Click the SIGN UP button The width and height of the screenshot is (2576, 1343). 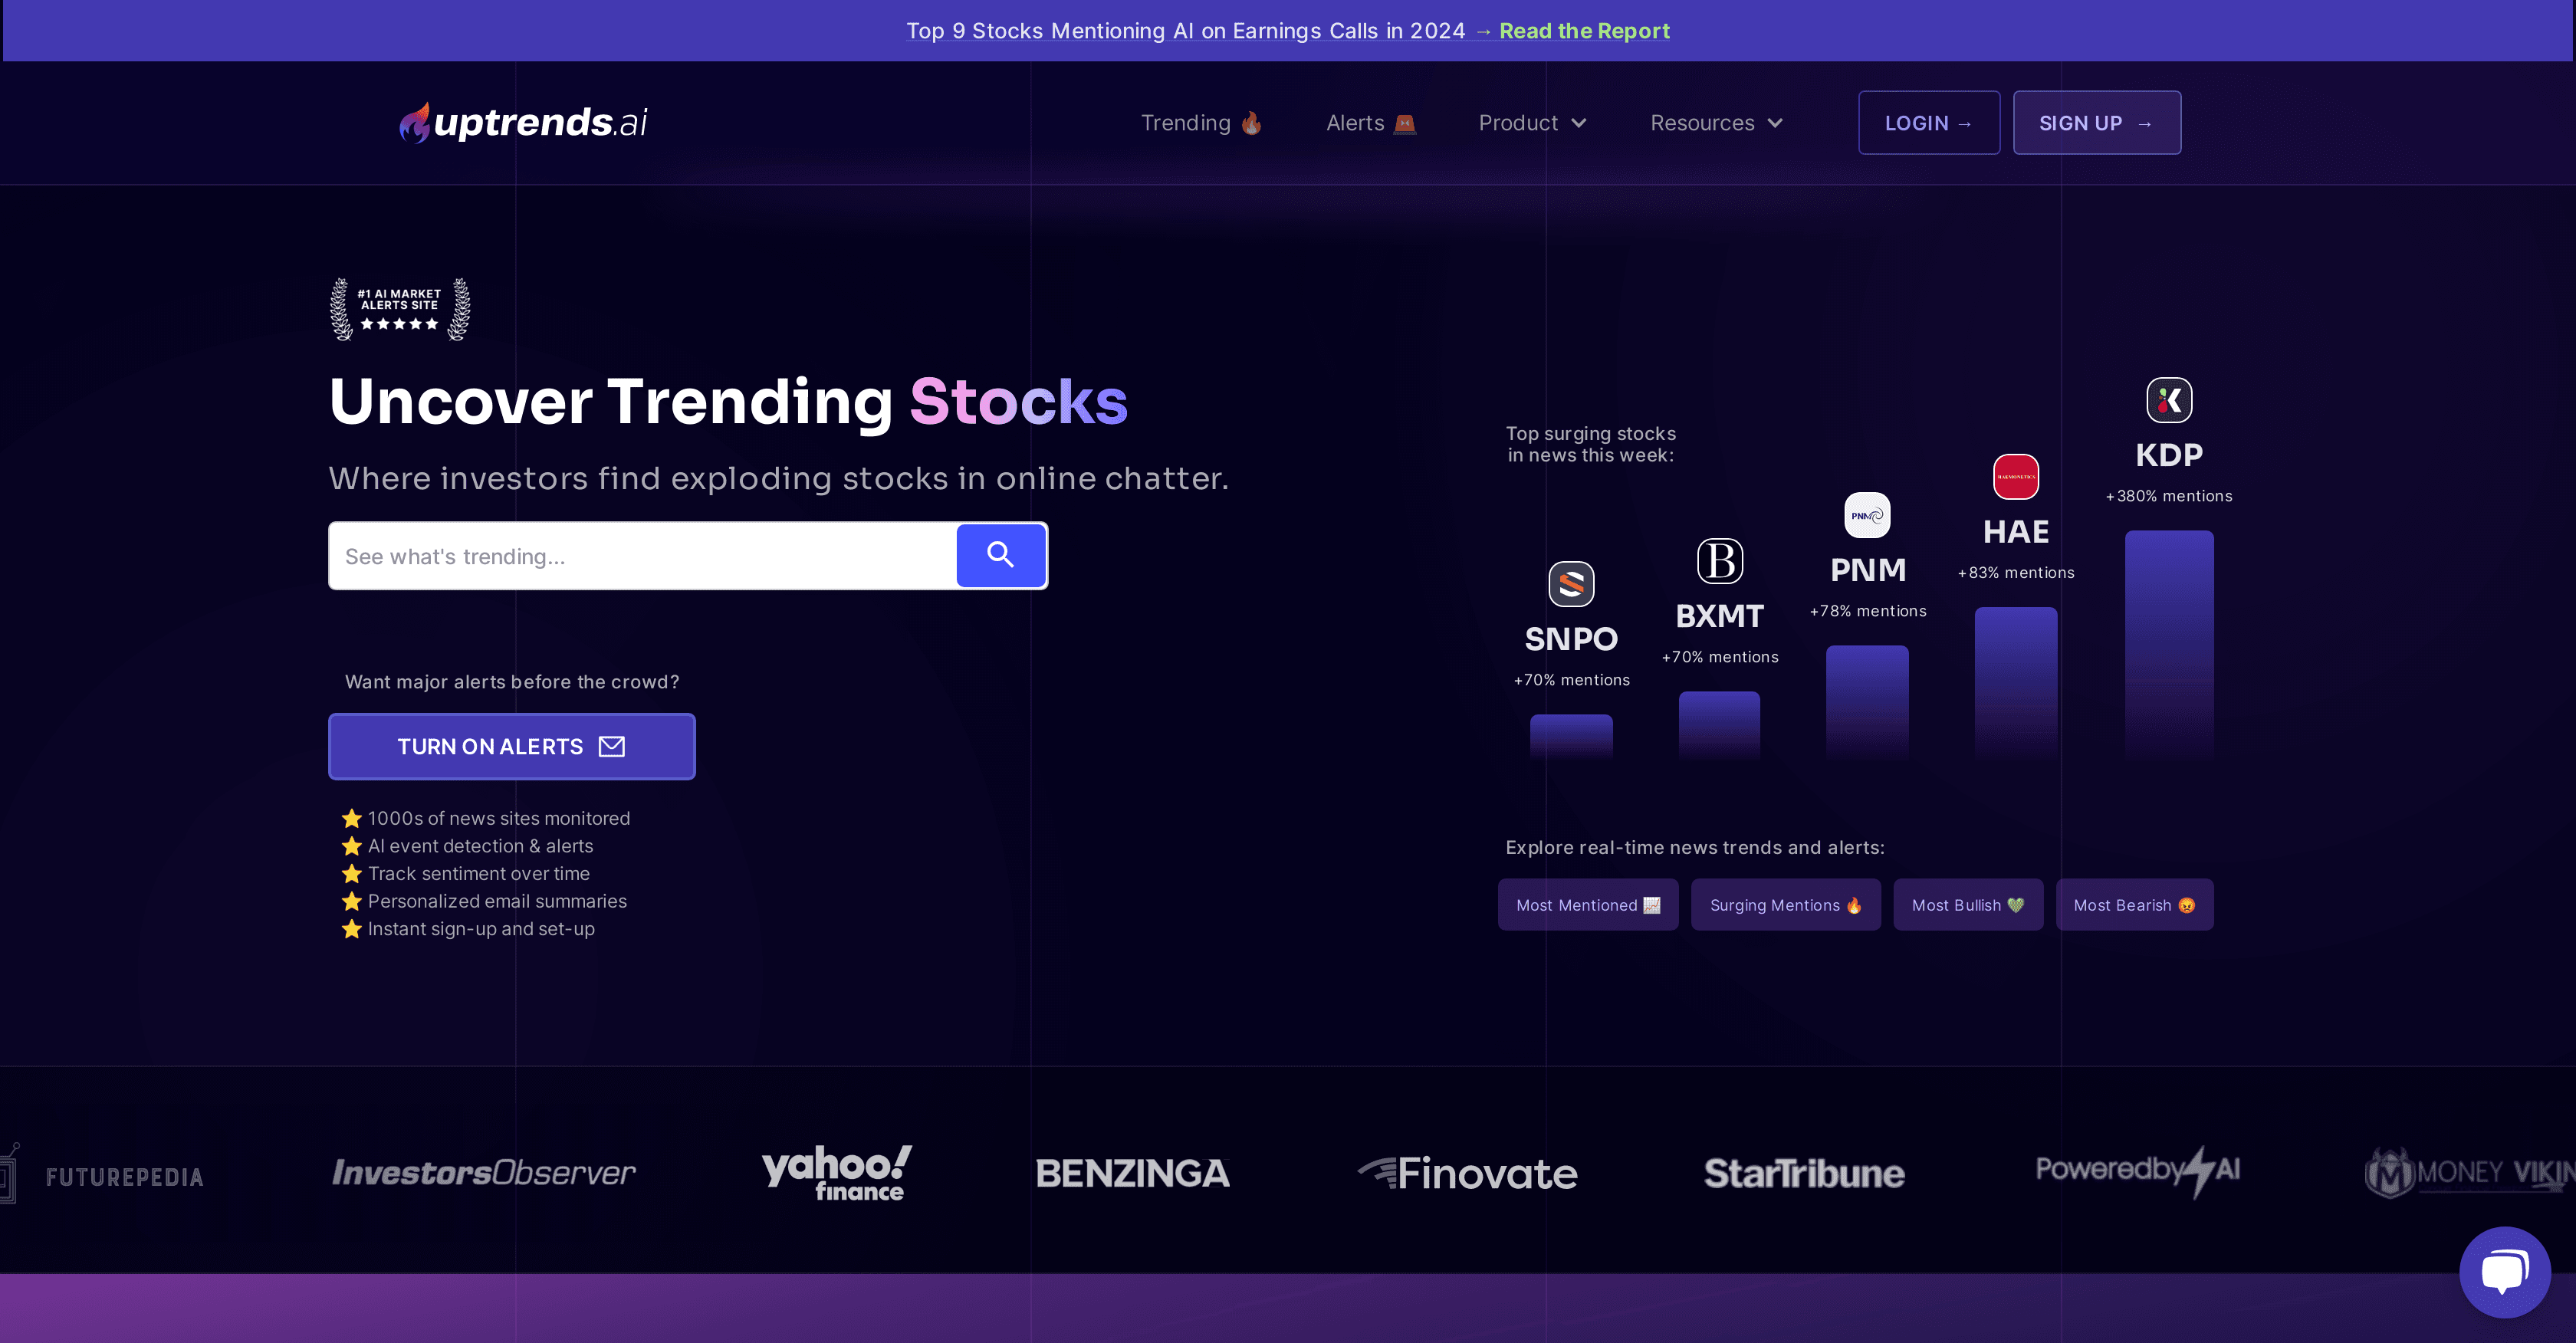[2096, 123]
